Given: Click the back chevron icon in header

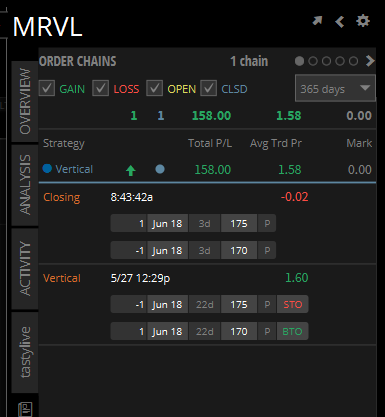Looking at the screenshot, I should pyautogui.click(x=340, y=22).
